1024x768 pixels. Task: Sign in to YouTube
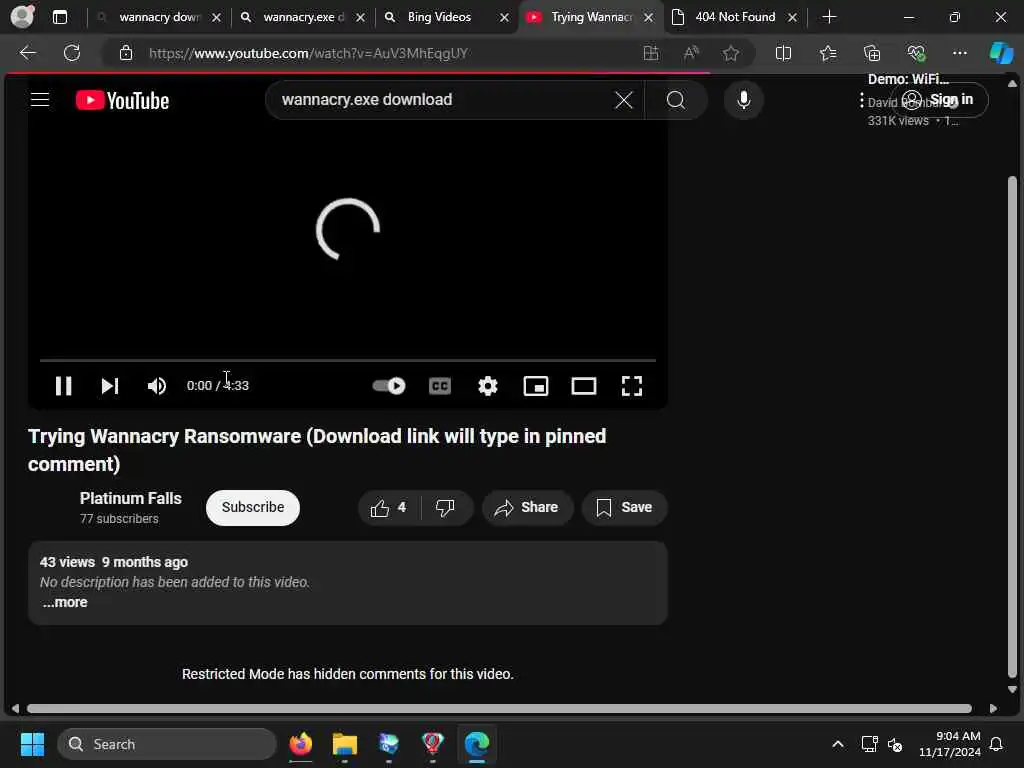pyautogui.click(x=940, y=100)
